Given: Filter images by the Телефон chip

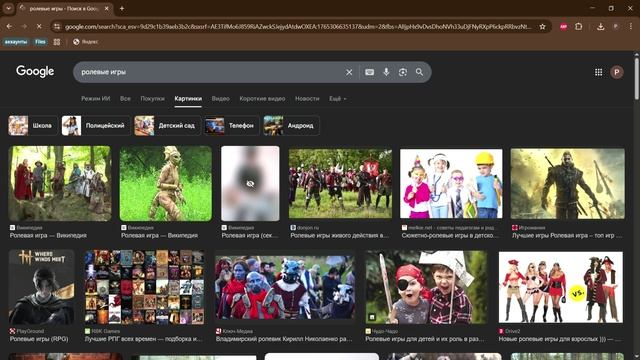Looking at the screenshot, I should (x=231, y=126).
